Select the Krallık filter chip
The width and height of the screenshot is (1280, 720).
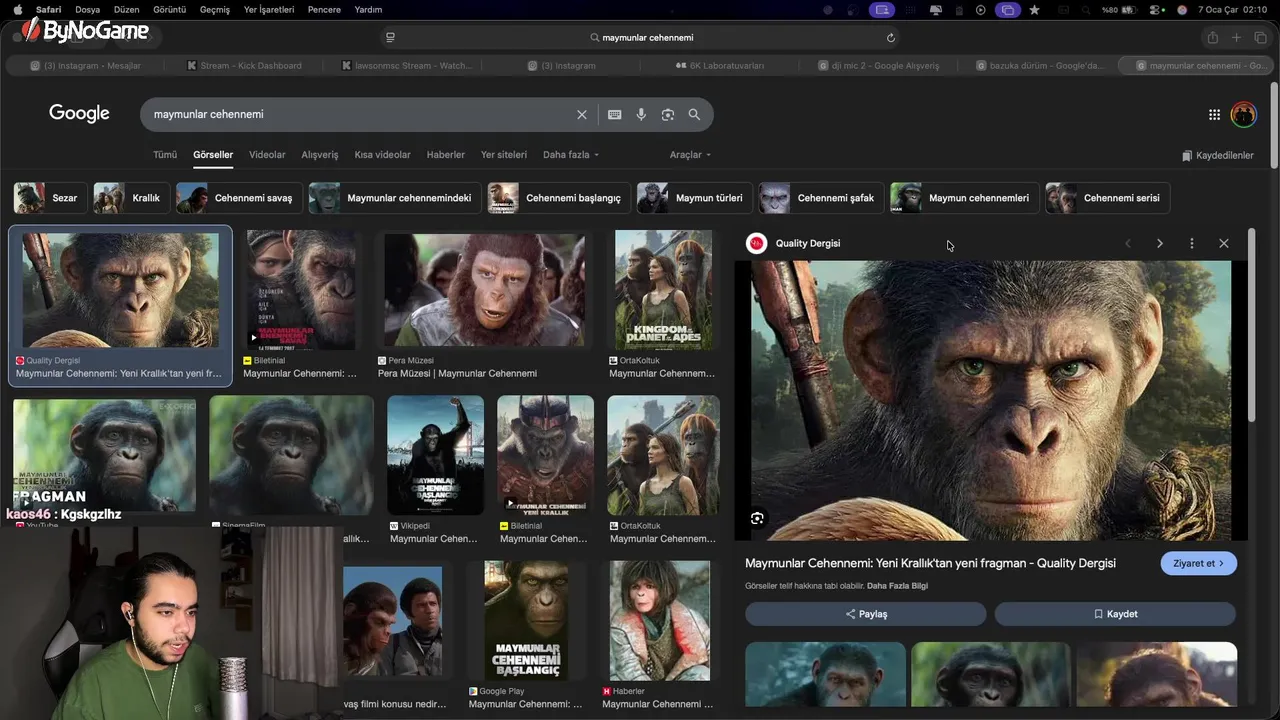click(130, 198)
